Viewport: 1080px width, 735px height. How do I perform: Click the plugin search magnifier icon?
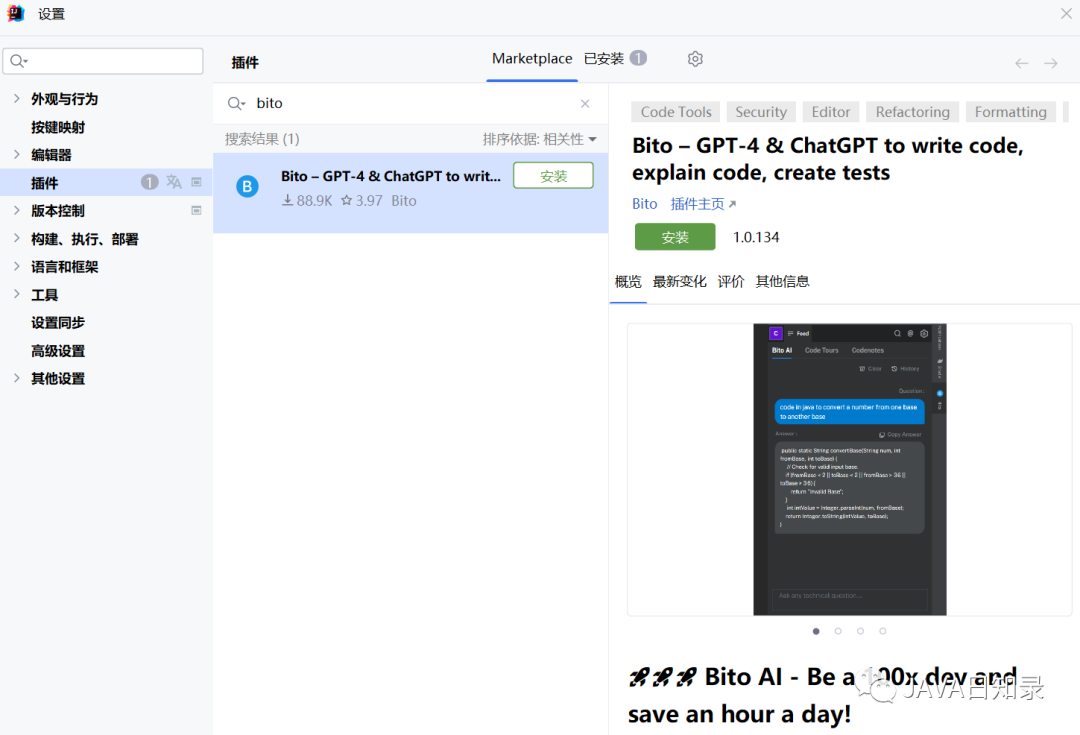(236, 103)
